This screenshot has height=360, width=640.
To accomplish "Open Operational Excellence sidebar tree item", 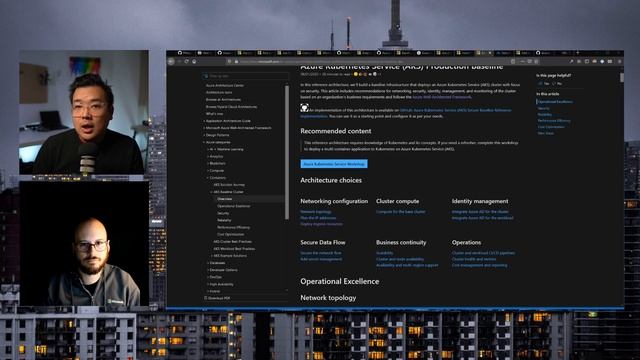I will [233, 206].
